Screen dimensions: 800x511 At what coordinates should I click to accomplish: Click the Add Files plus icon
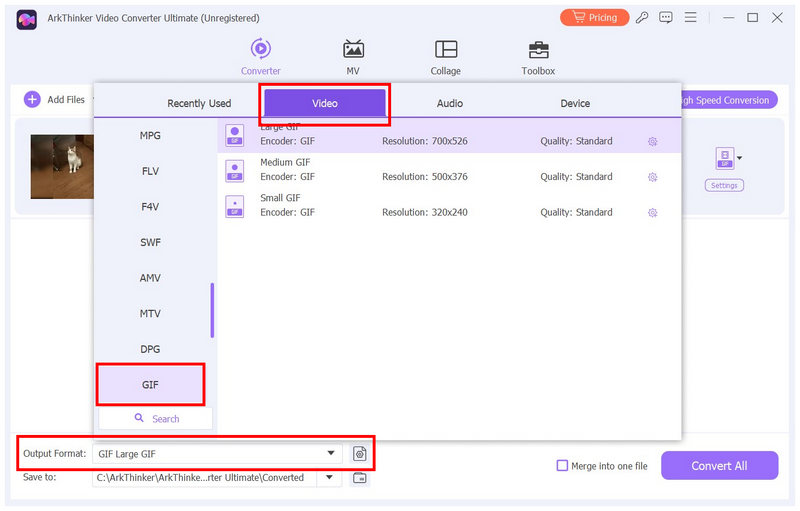32,99
